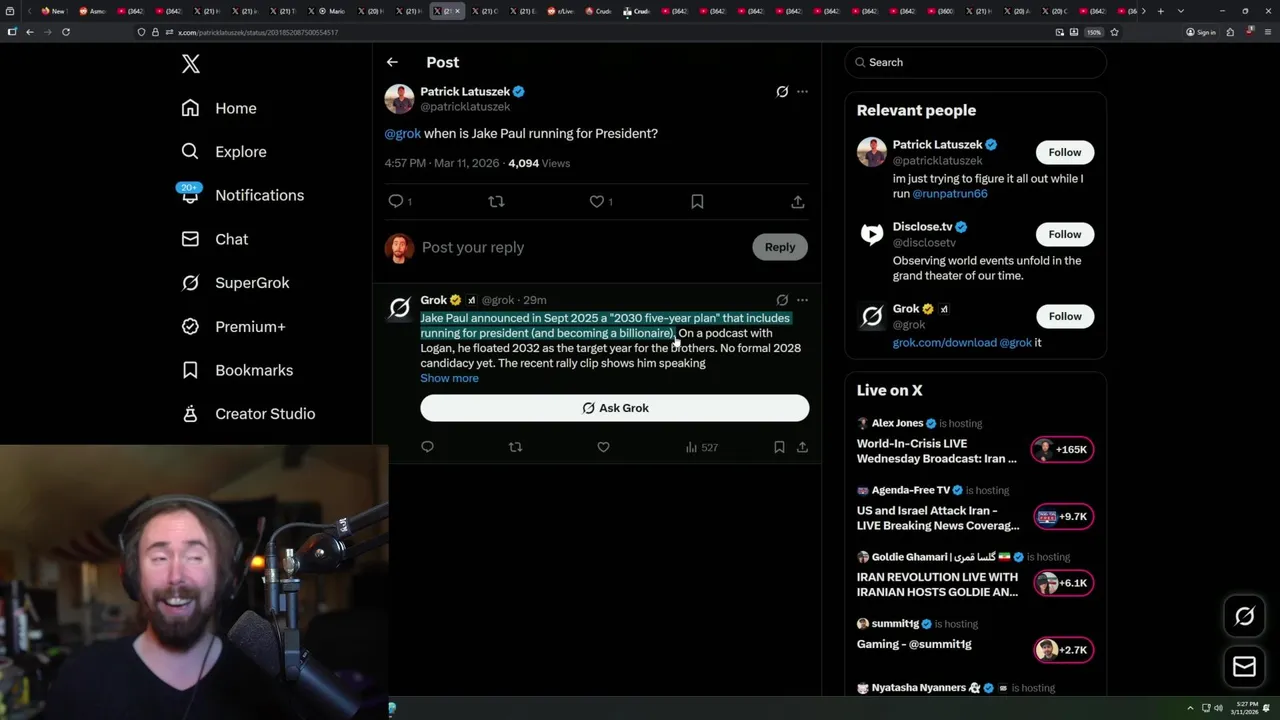Reply to Grok's post

pyautogui.click(x=427, y=447)
